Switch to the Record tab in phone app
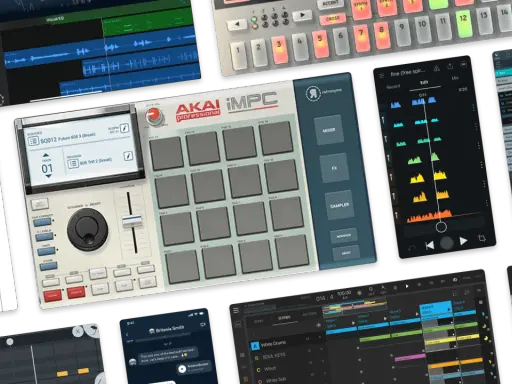 393,87
